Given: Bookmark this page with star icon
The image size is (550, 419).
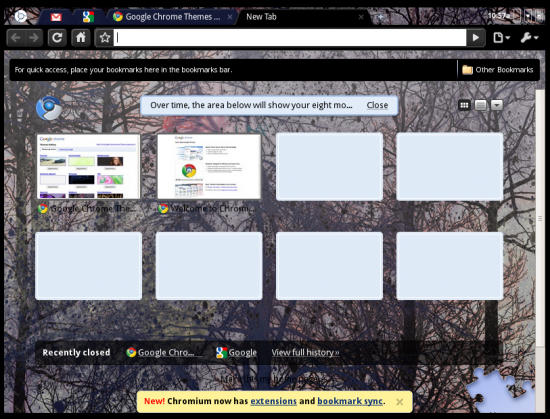Looking at the screenshot, I should [105, 38].
